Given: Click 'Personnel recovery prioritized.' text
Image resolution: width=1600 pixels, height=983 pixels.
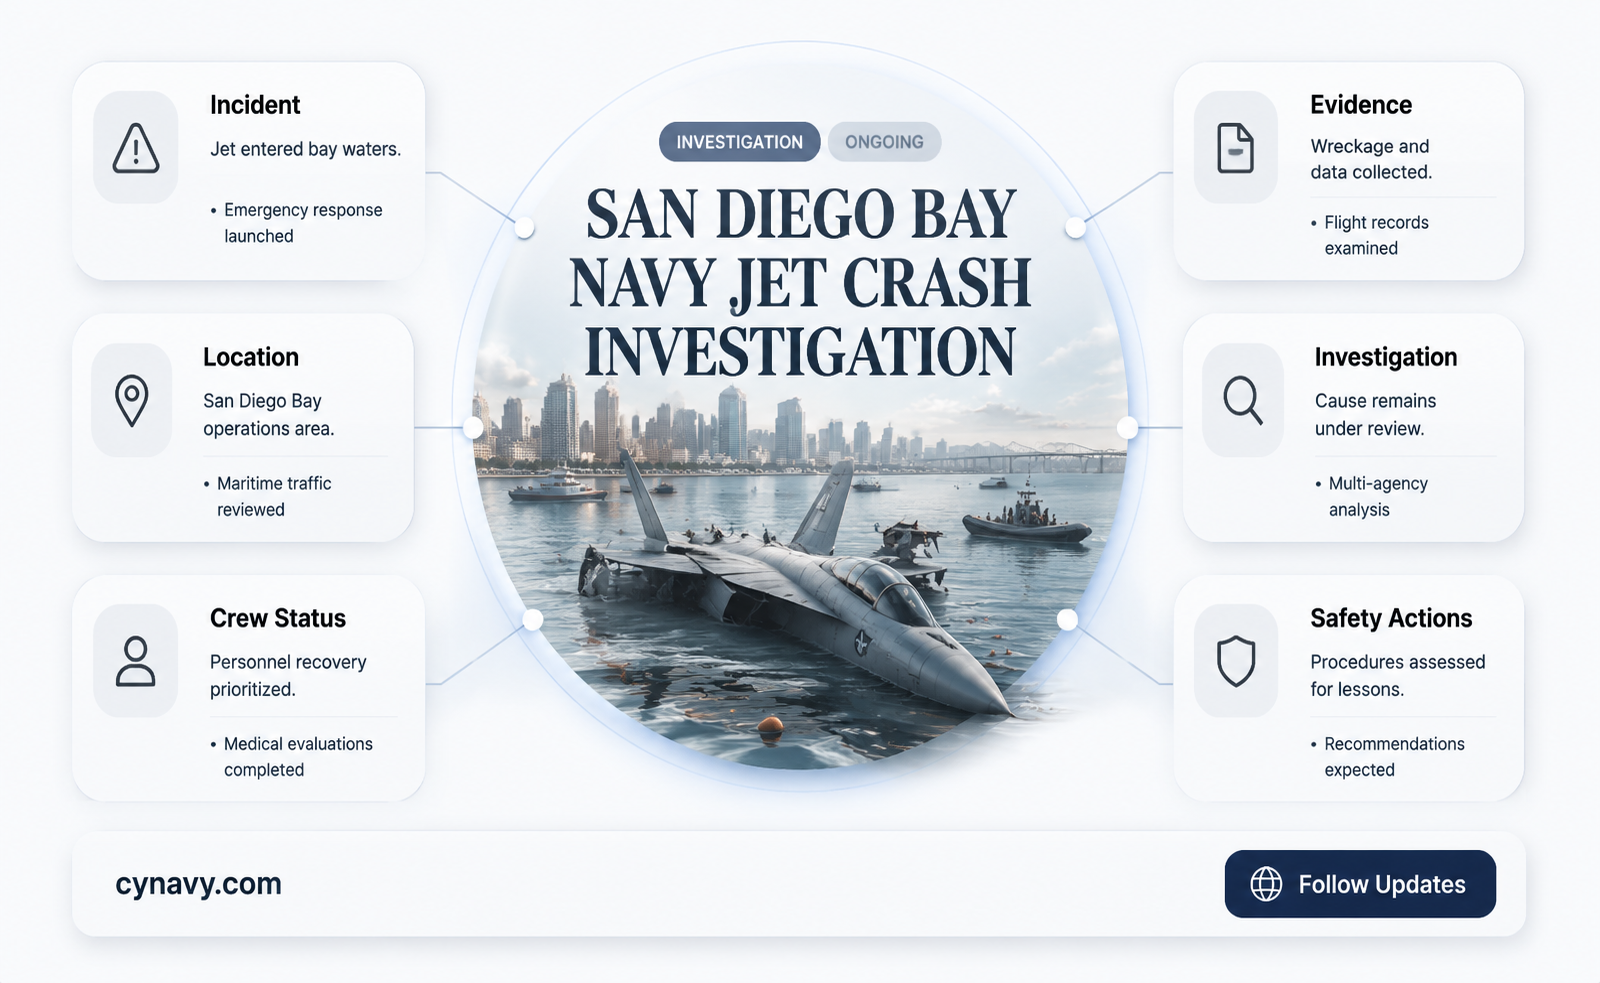Looking at the screenshot, I should (288, 675).
